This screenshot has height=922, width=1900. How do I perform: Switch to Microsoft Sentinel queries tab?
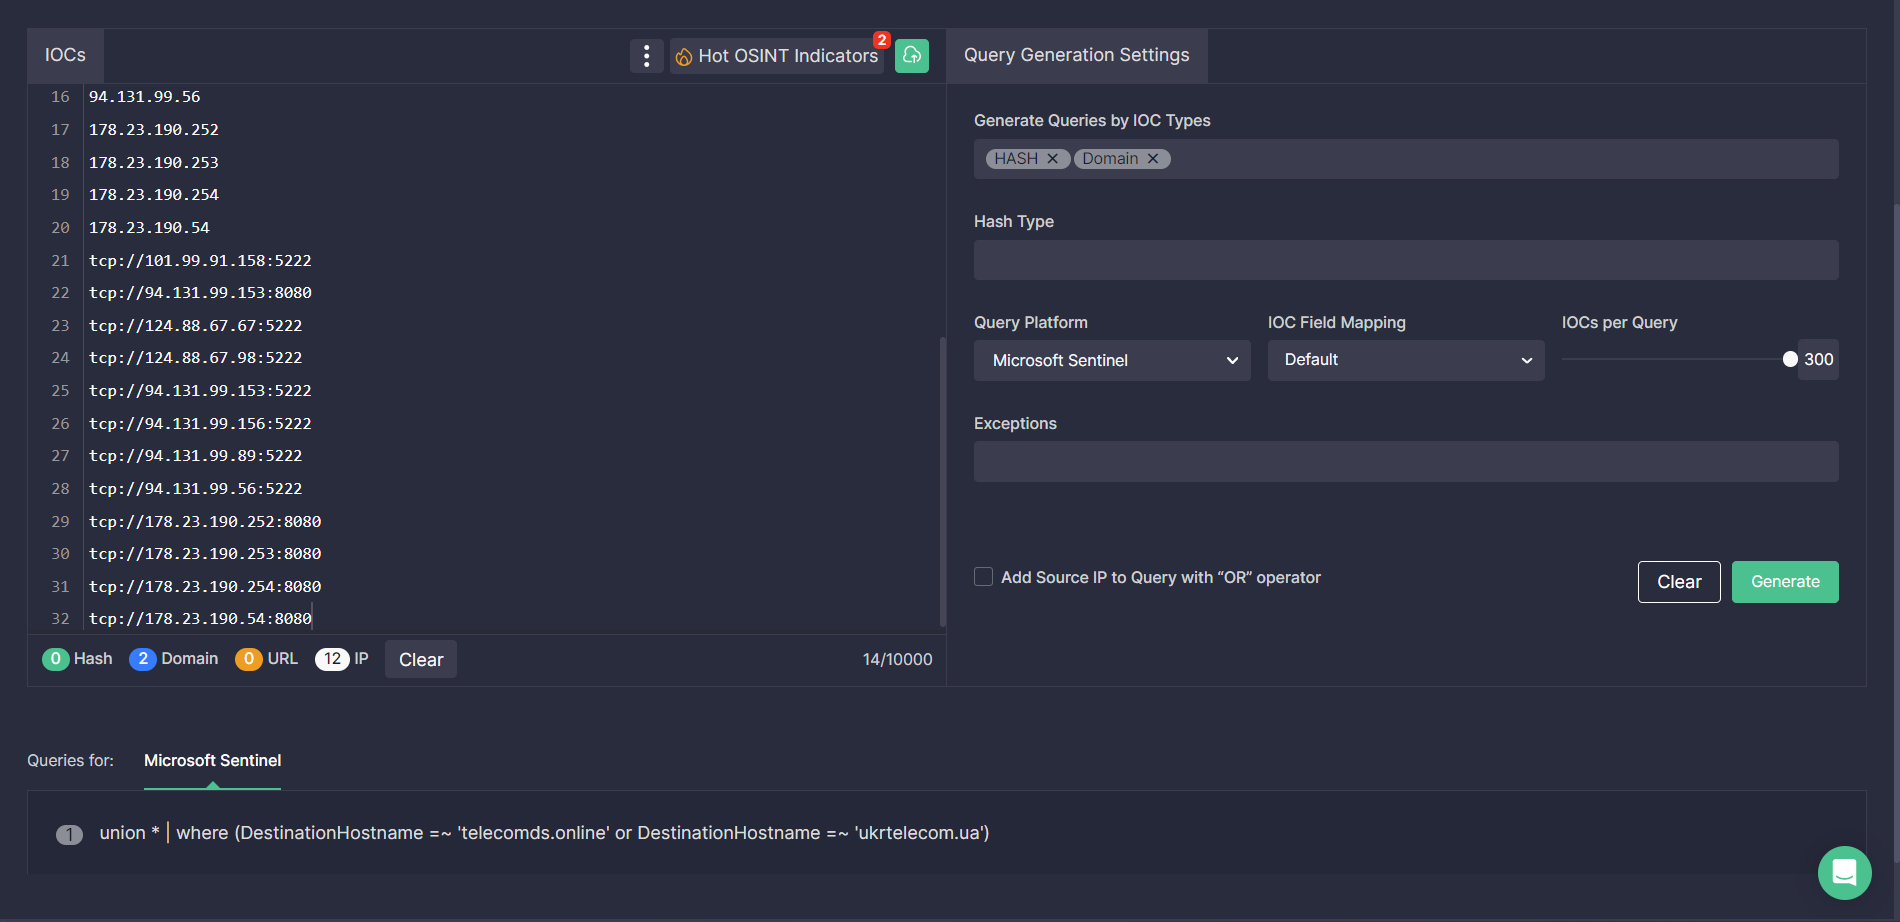[212, 761]
